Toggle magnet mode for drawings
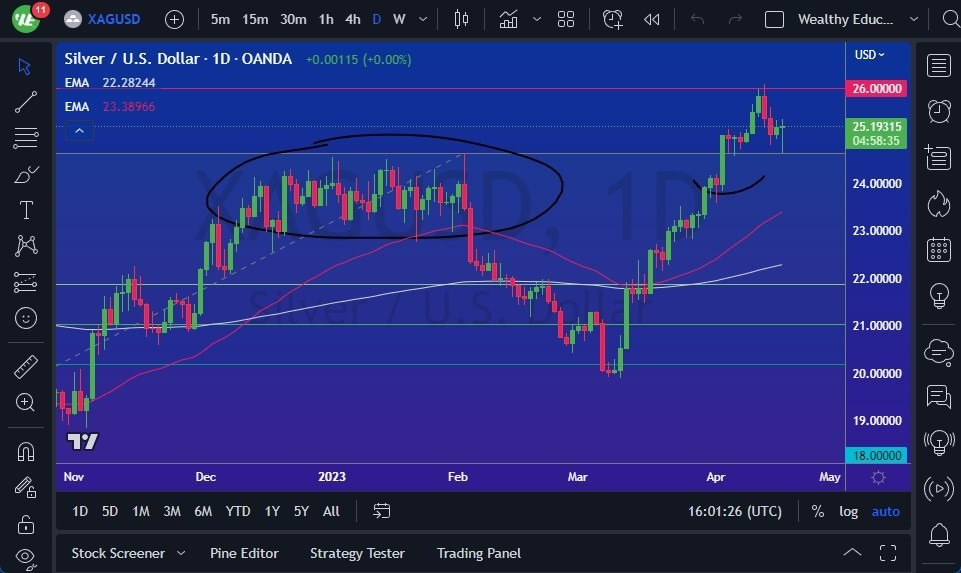The height and width of the screenshot is (573, 961). click(x=25, y=452)
